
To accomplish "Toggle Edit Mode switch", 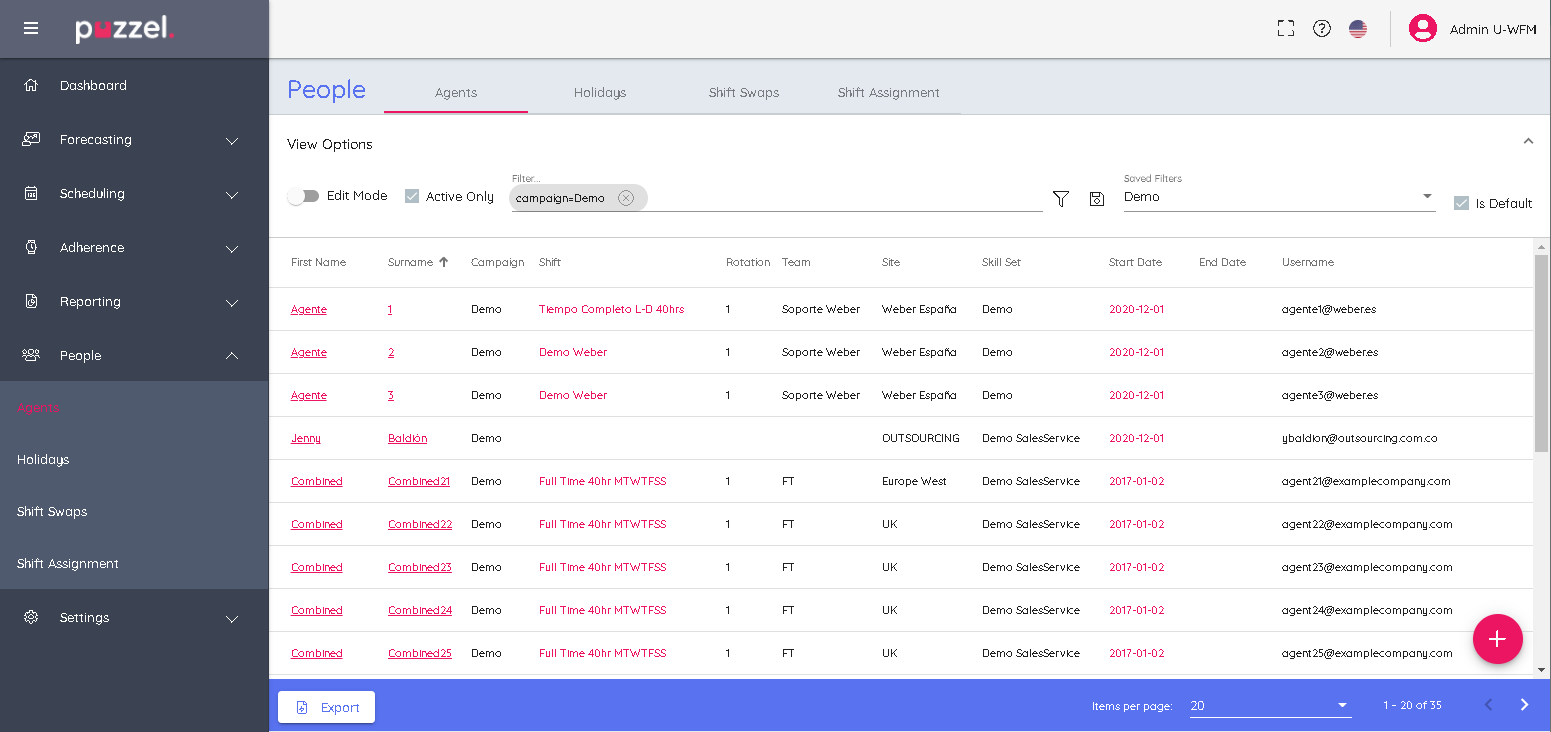I will [x=303, y=196].
